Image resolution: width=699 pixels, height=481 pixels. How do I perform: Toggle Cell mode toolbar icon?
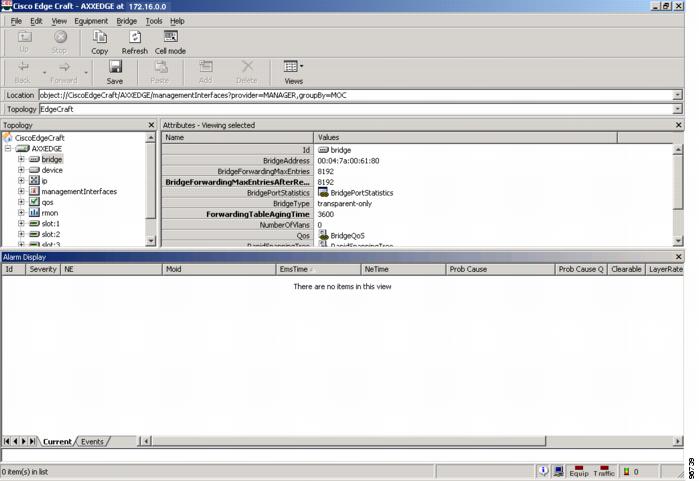170,37
